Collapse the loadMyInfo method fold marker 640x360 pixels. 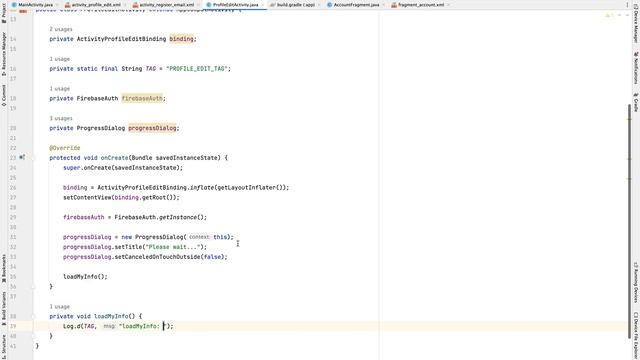(33, 316)
